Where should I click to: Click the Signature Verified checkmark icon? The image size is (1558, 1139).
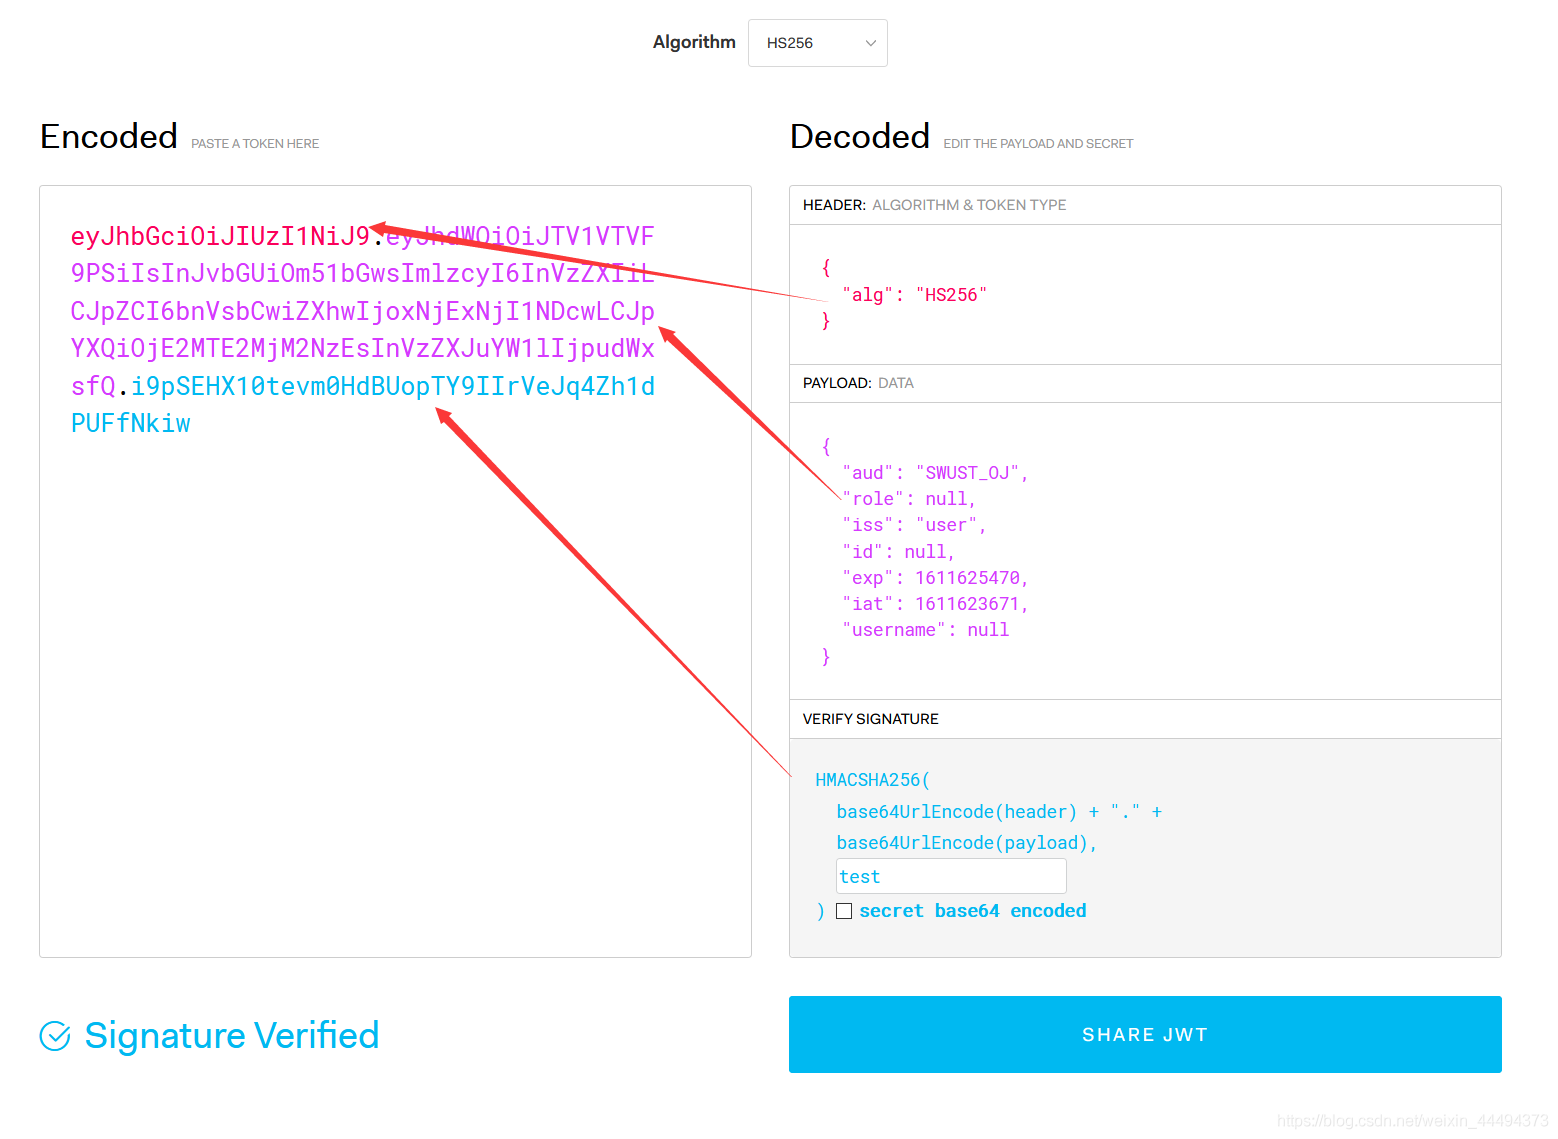55,1036
